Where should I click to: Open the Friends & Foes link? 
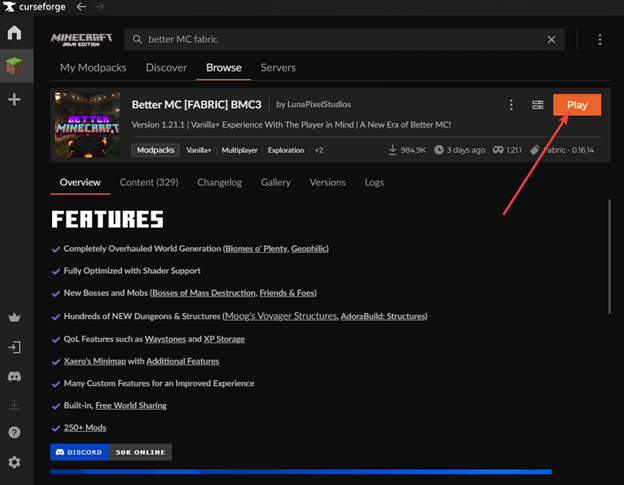click(x=287, y=293)
